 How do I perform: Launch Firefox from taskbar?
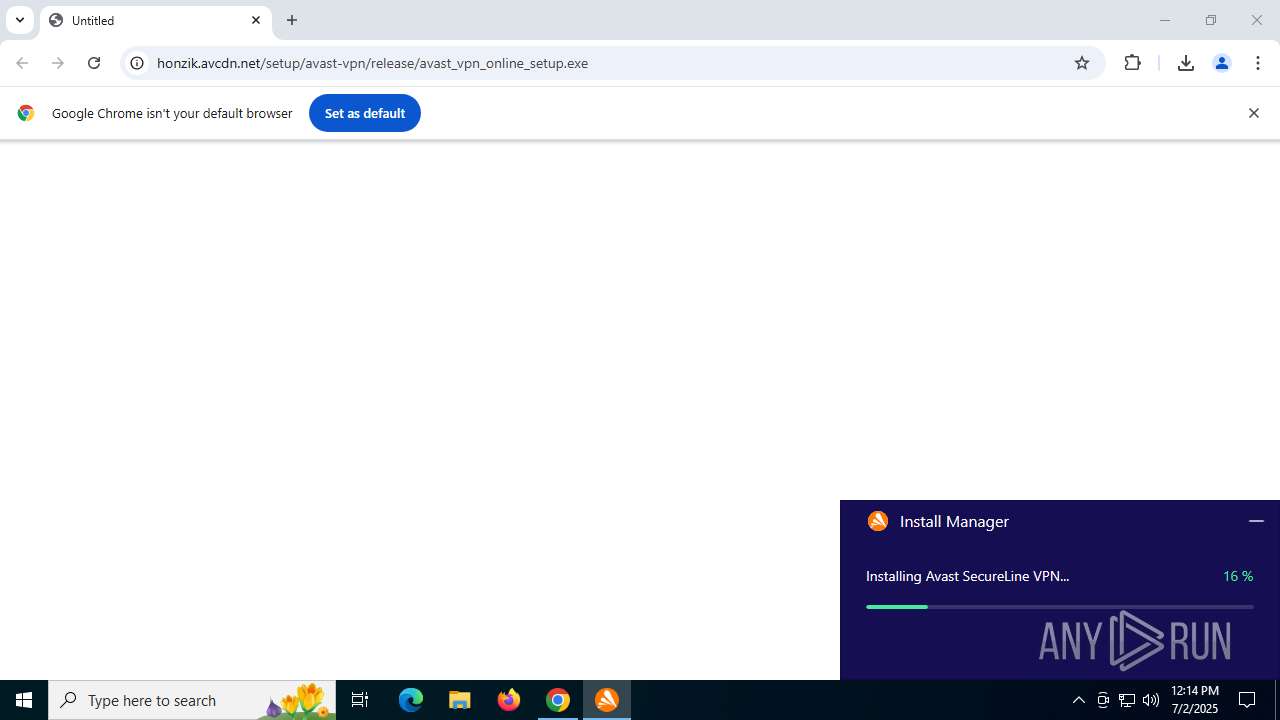click(509, 700)
